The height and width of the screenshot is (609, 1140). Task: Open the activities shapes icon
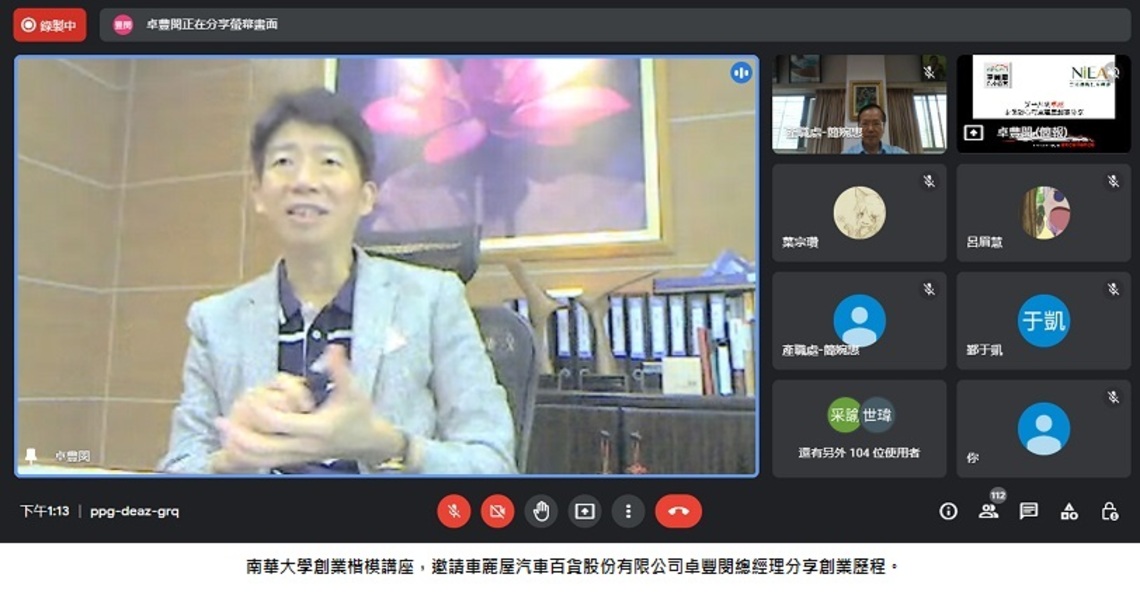1069,512
